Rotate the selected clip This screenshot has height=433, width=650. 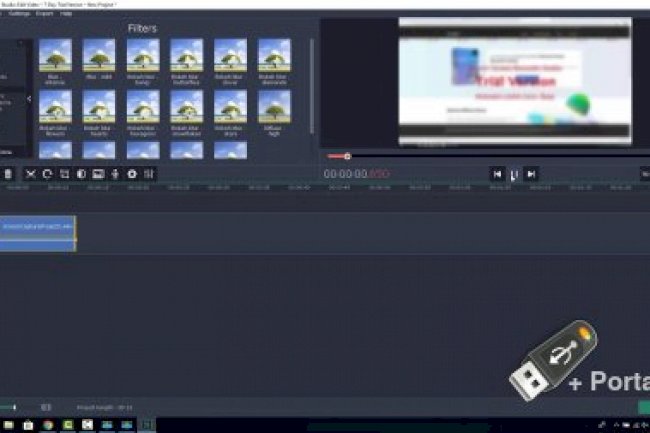coord(47,174)
